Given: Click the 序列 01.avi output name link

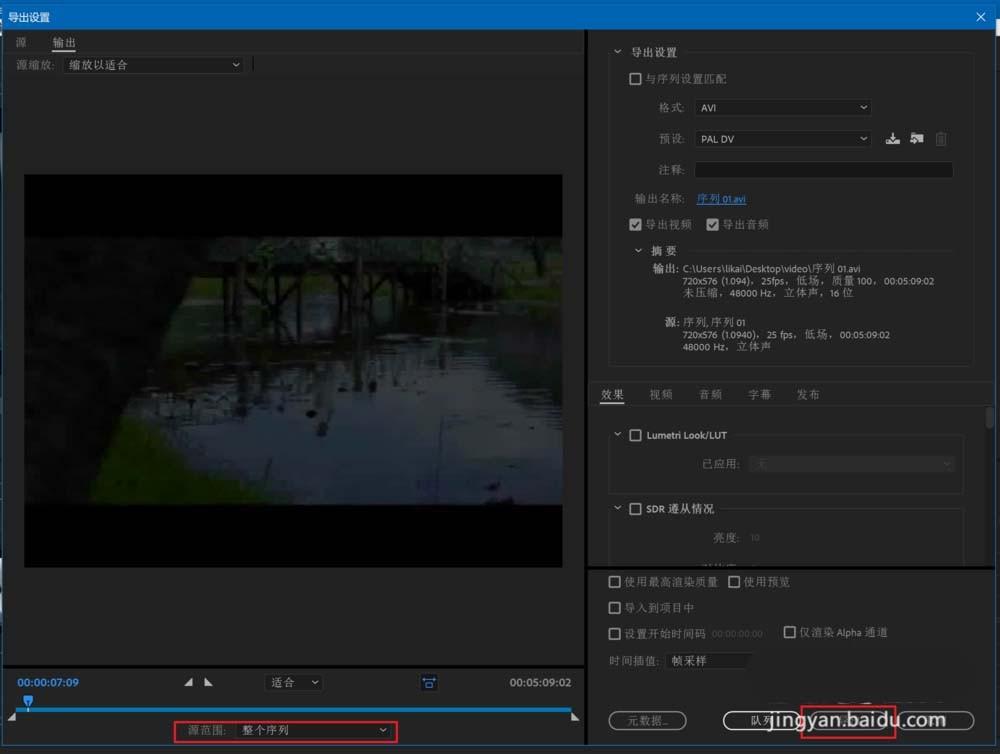Looking at the screenshot, I should (x=721, y=199).
